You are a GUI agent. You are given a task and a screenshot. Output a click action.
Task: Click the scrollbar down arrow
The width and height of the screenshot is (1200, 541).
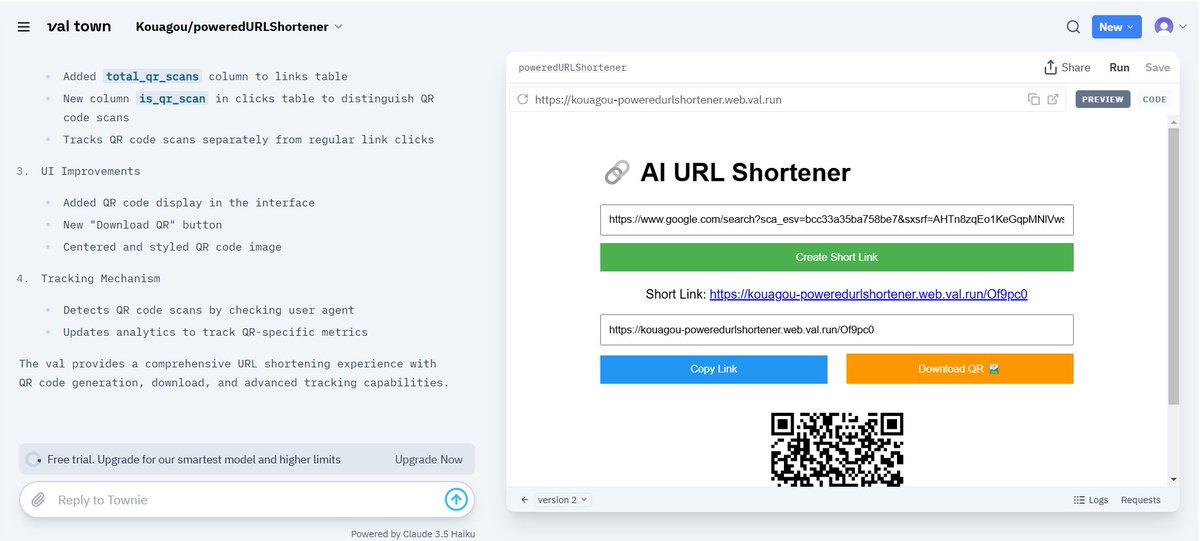point(1173,480)
